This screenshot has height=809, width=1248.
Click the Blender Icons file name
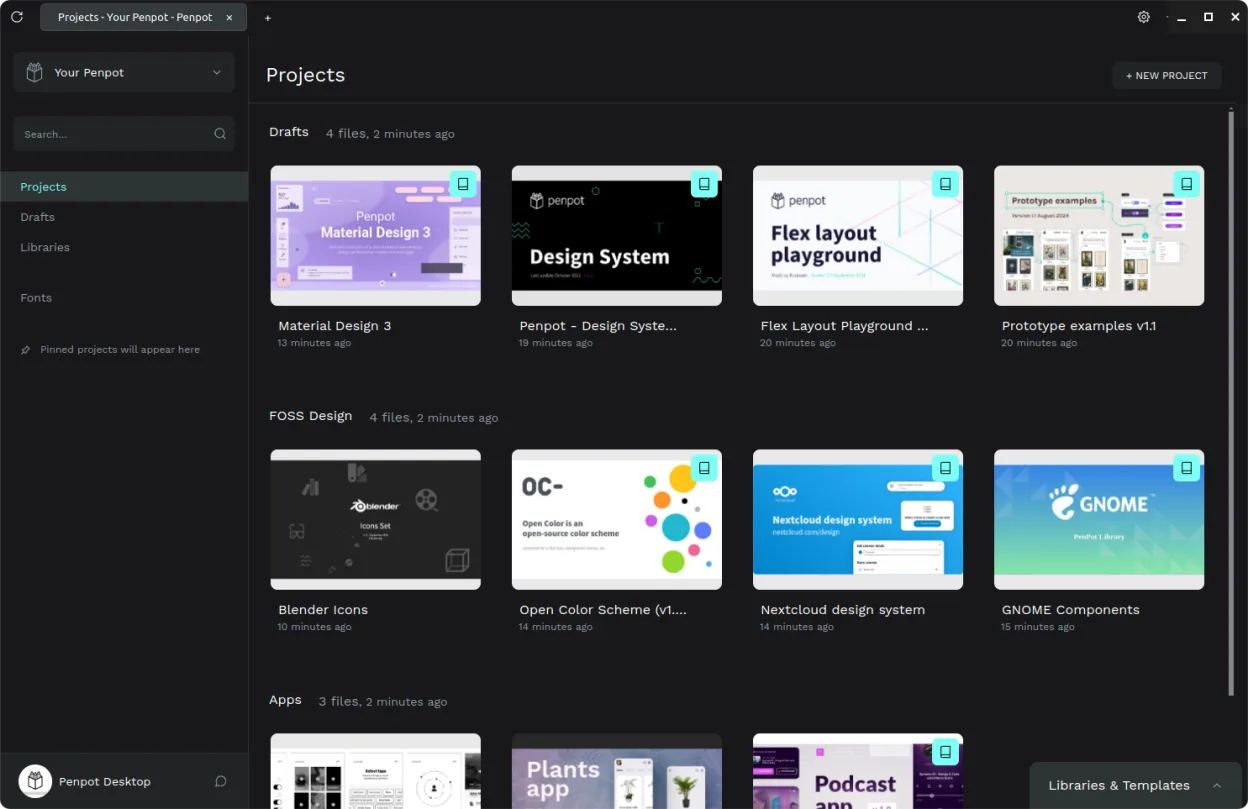point(323,610)
